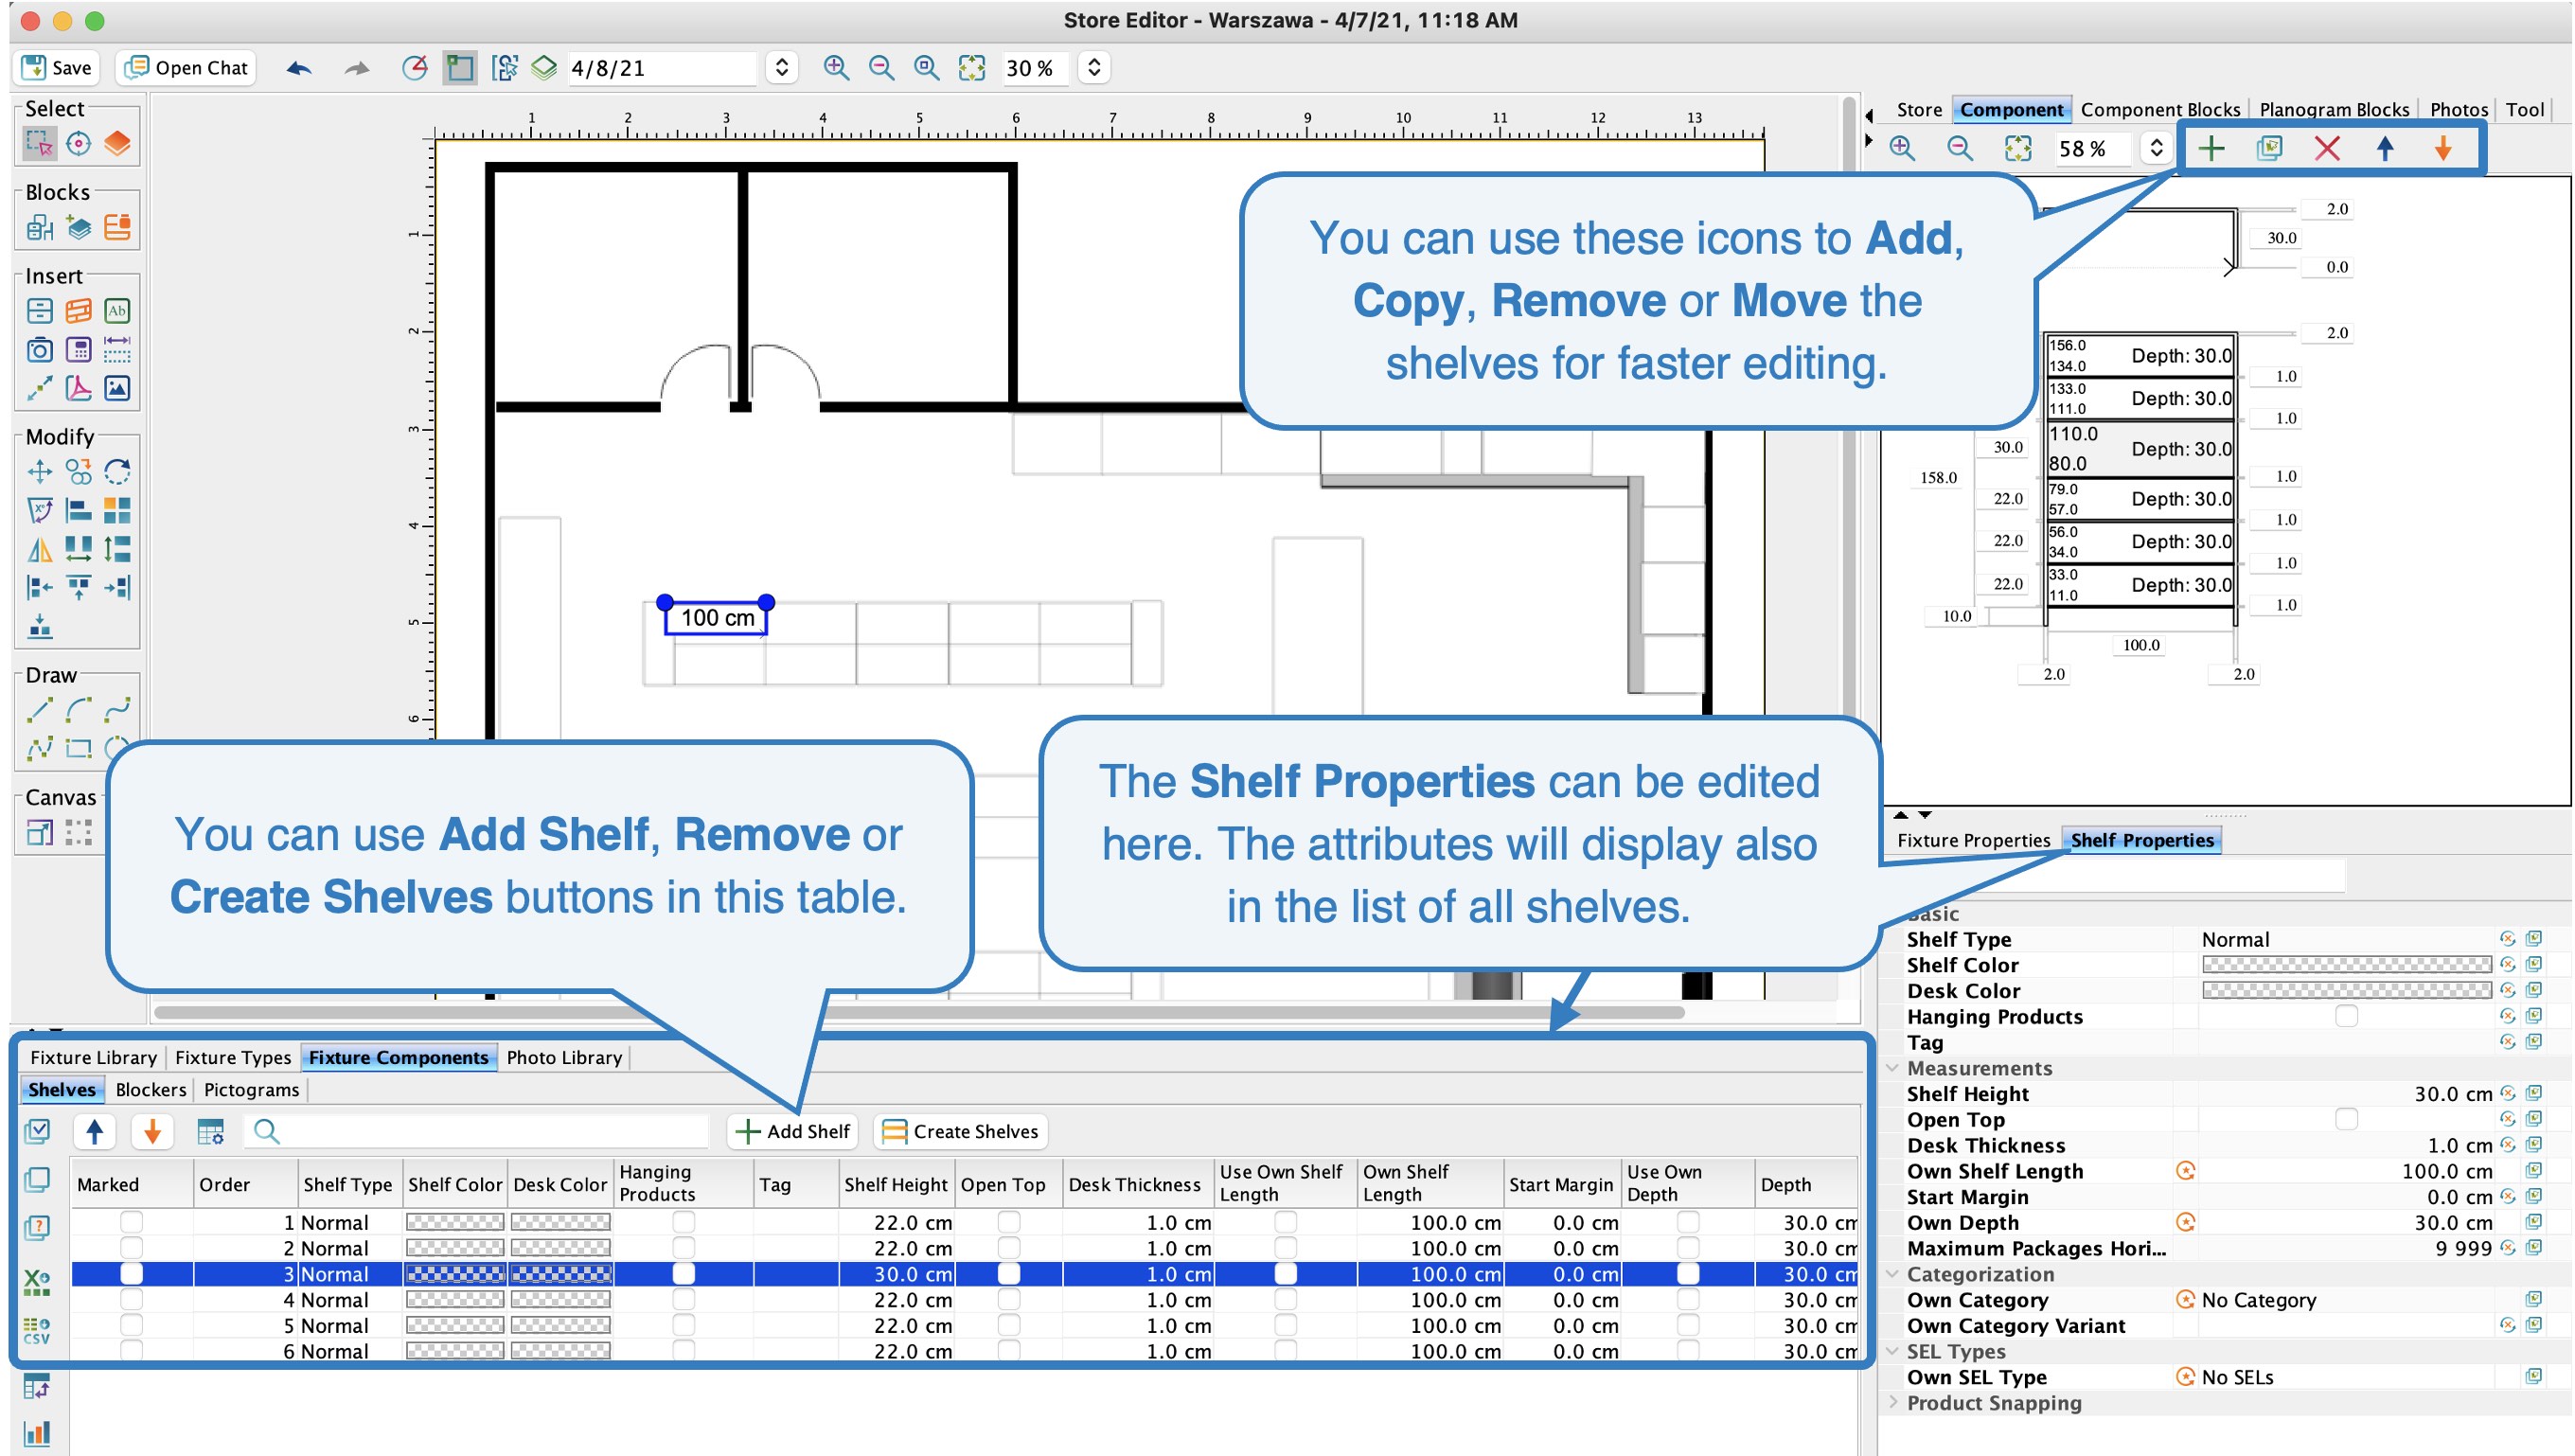The width and height of the screenshot is (2575, 1456).
Task: Switch to the Component Blocks tab
Action: tap(2160, 109)
